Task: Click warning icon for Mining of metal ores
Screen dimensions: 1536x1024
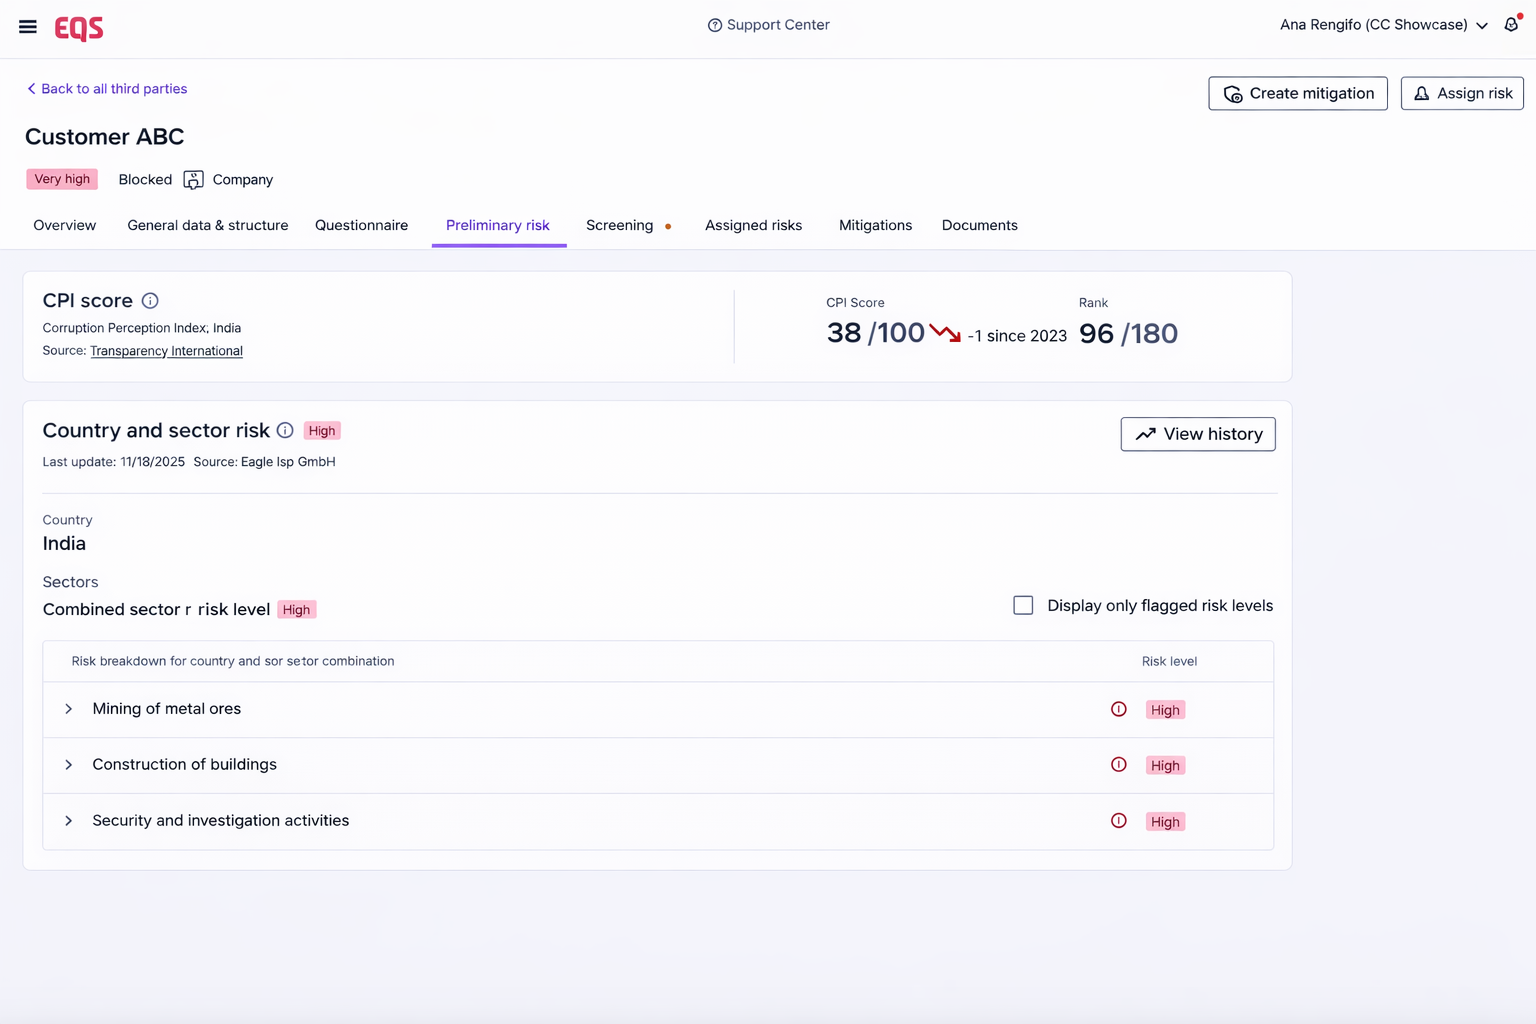Action: tap(1119, 709)
